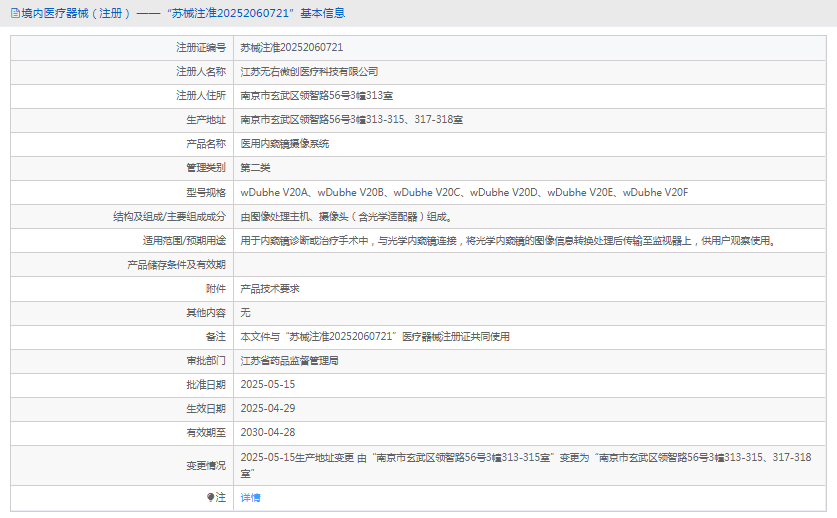837x518 pixels.
Task: Select management class value 第二类
Action: coord(255,168)
